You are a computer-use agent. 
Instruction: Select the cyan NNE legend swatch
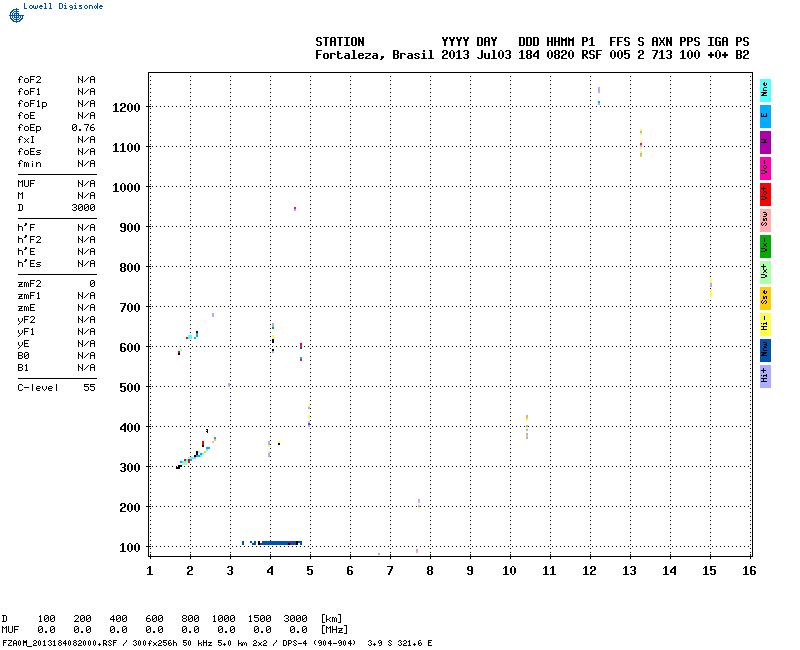point(765,90)
